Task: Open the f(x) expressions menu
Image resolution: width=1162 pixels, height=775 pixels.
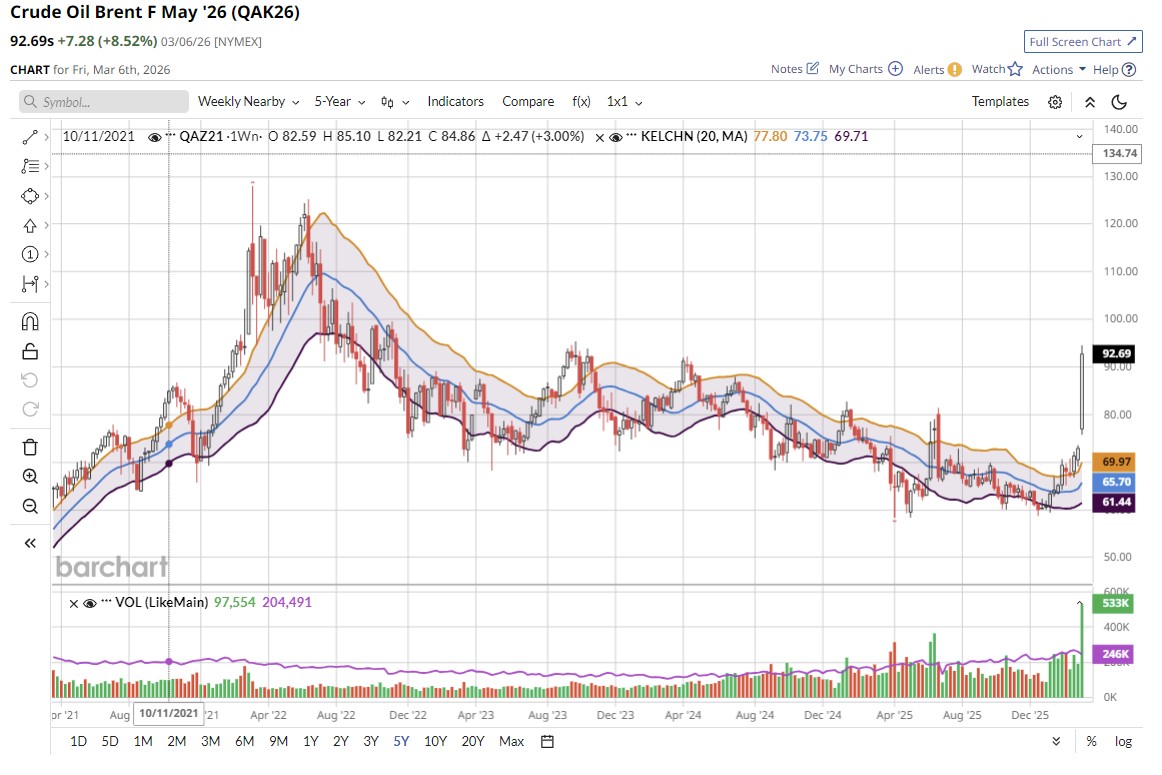Action: tap(581, 102)
